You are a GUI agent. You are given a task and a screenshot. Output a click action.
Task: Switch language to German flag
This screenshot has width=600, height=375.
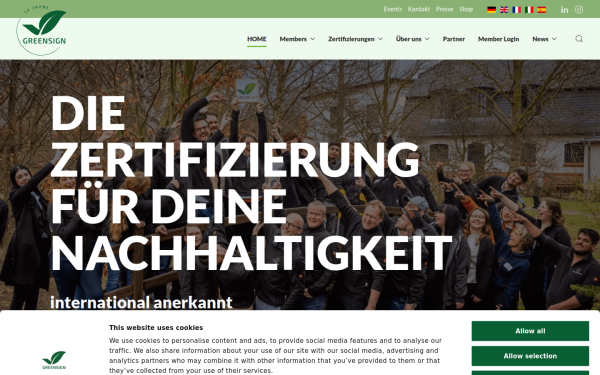491,10
